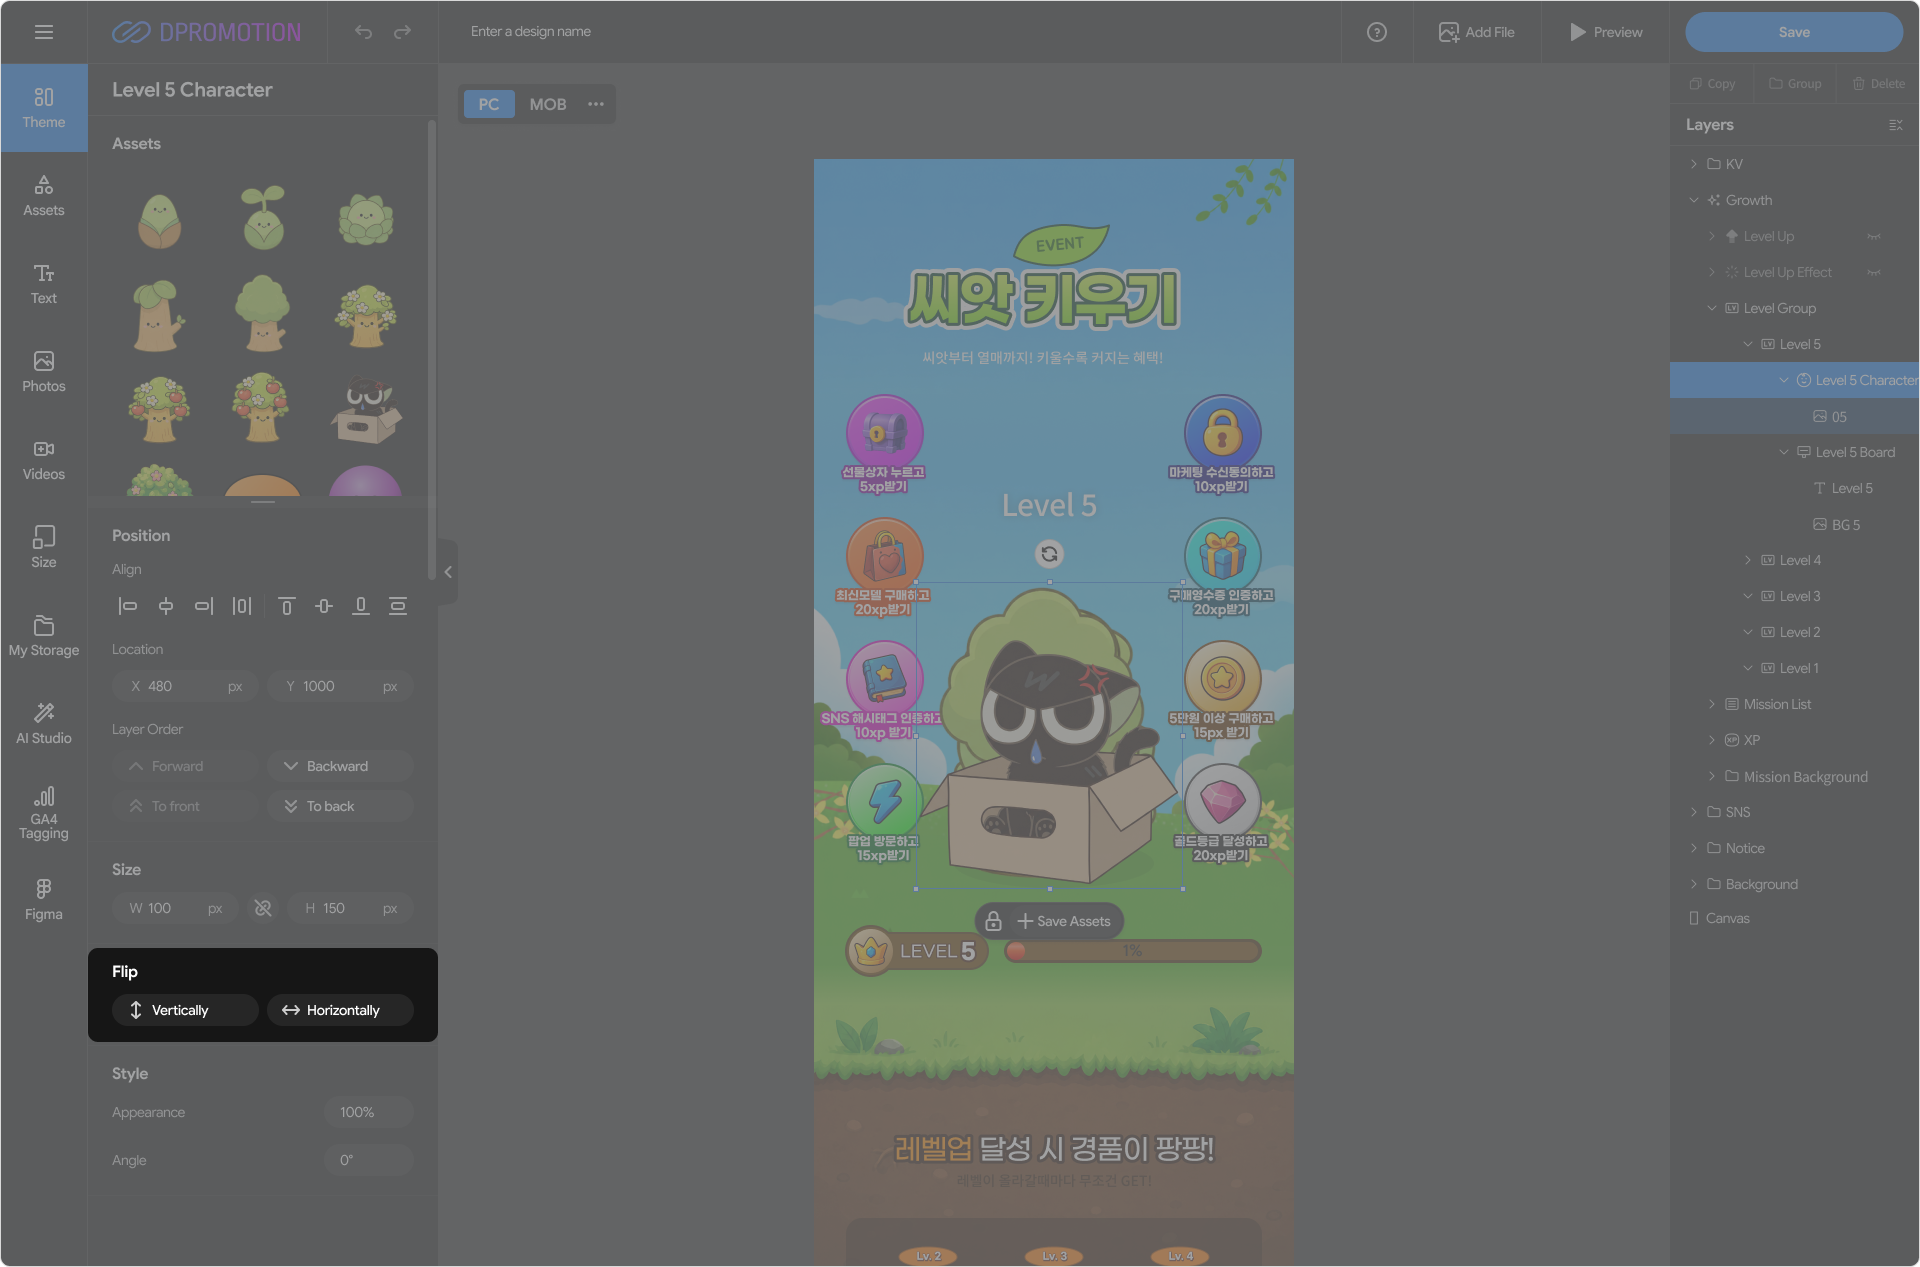Screen dimensions: 1920x1267
Task: Click the design name field
Action: 531,32
